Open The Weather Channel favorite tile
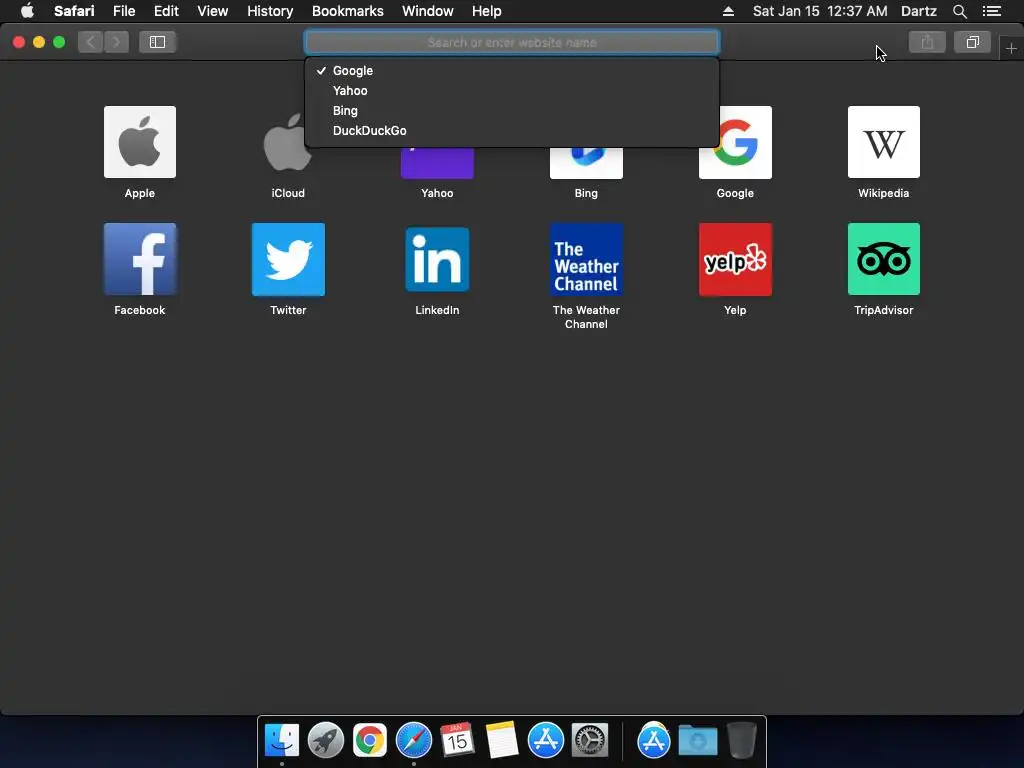 tap(586, 259)
